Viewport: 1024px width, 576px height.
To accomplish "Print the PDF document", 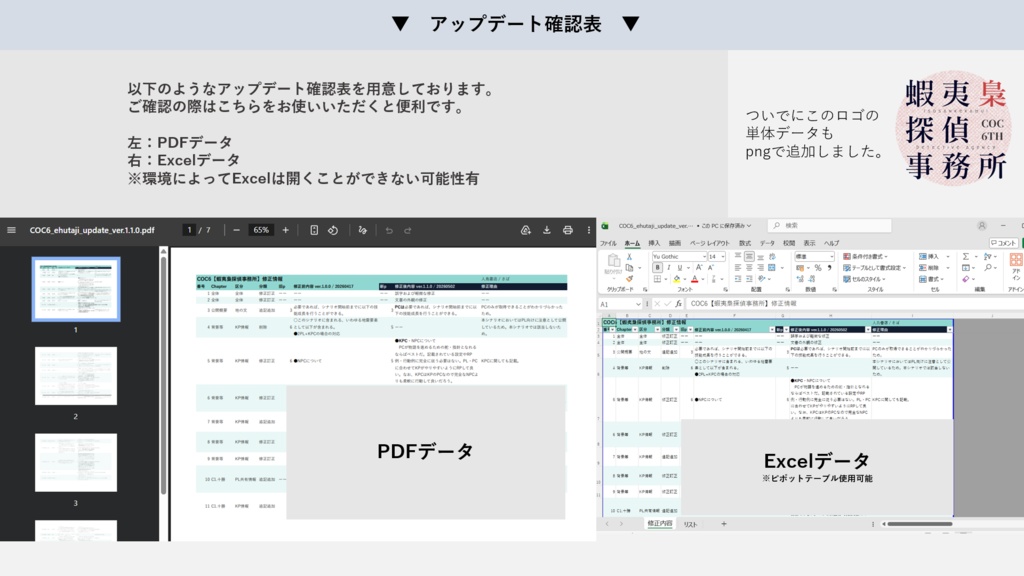I will [568, 230].
